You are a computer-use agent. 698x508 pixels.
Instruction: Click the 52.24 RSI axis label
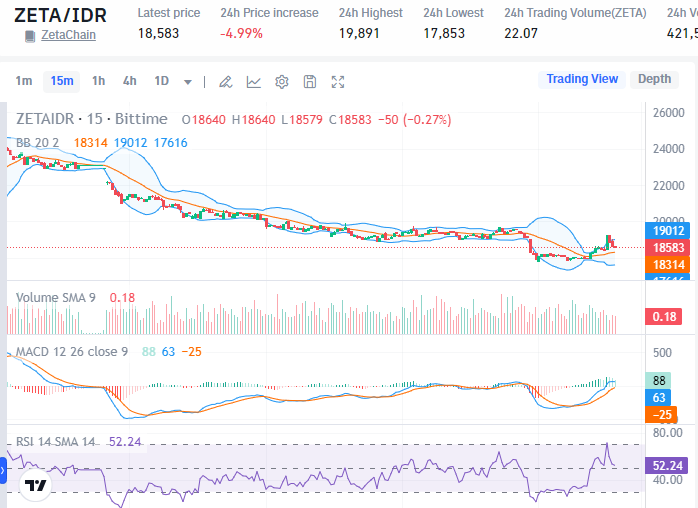[x=667, y=466]
